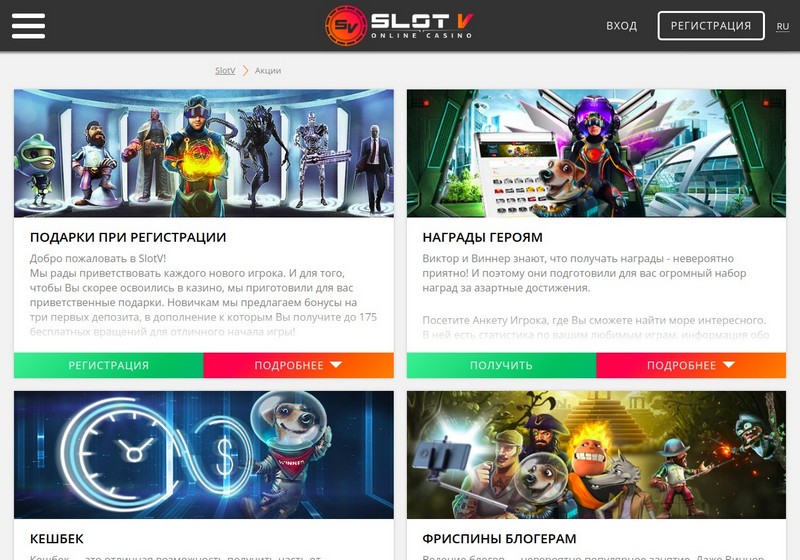Click РЕГИСТРАЦИЯ button in the header

[711, 26]
